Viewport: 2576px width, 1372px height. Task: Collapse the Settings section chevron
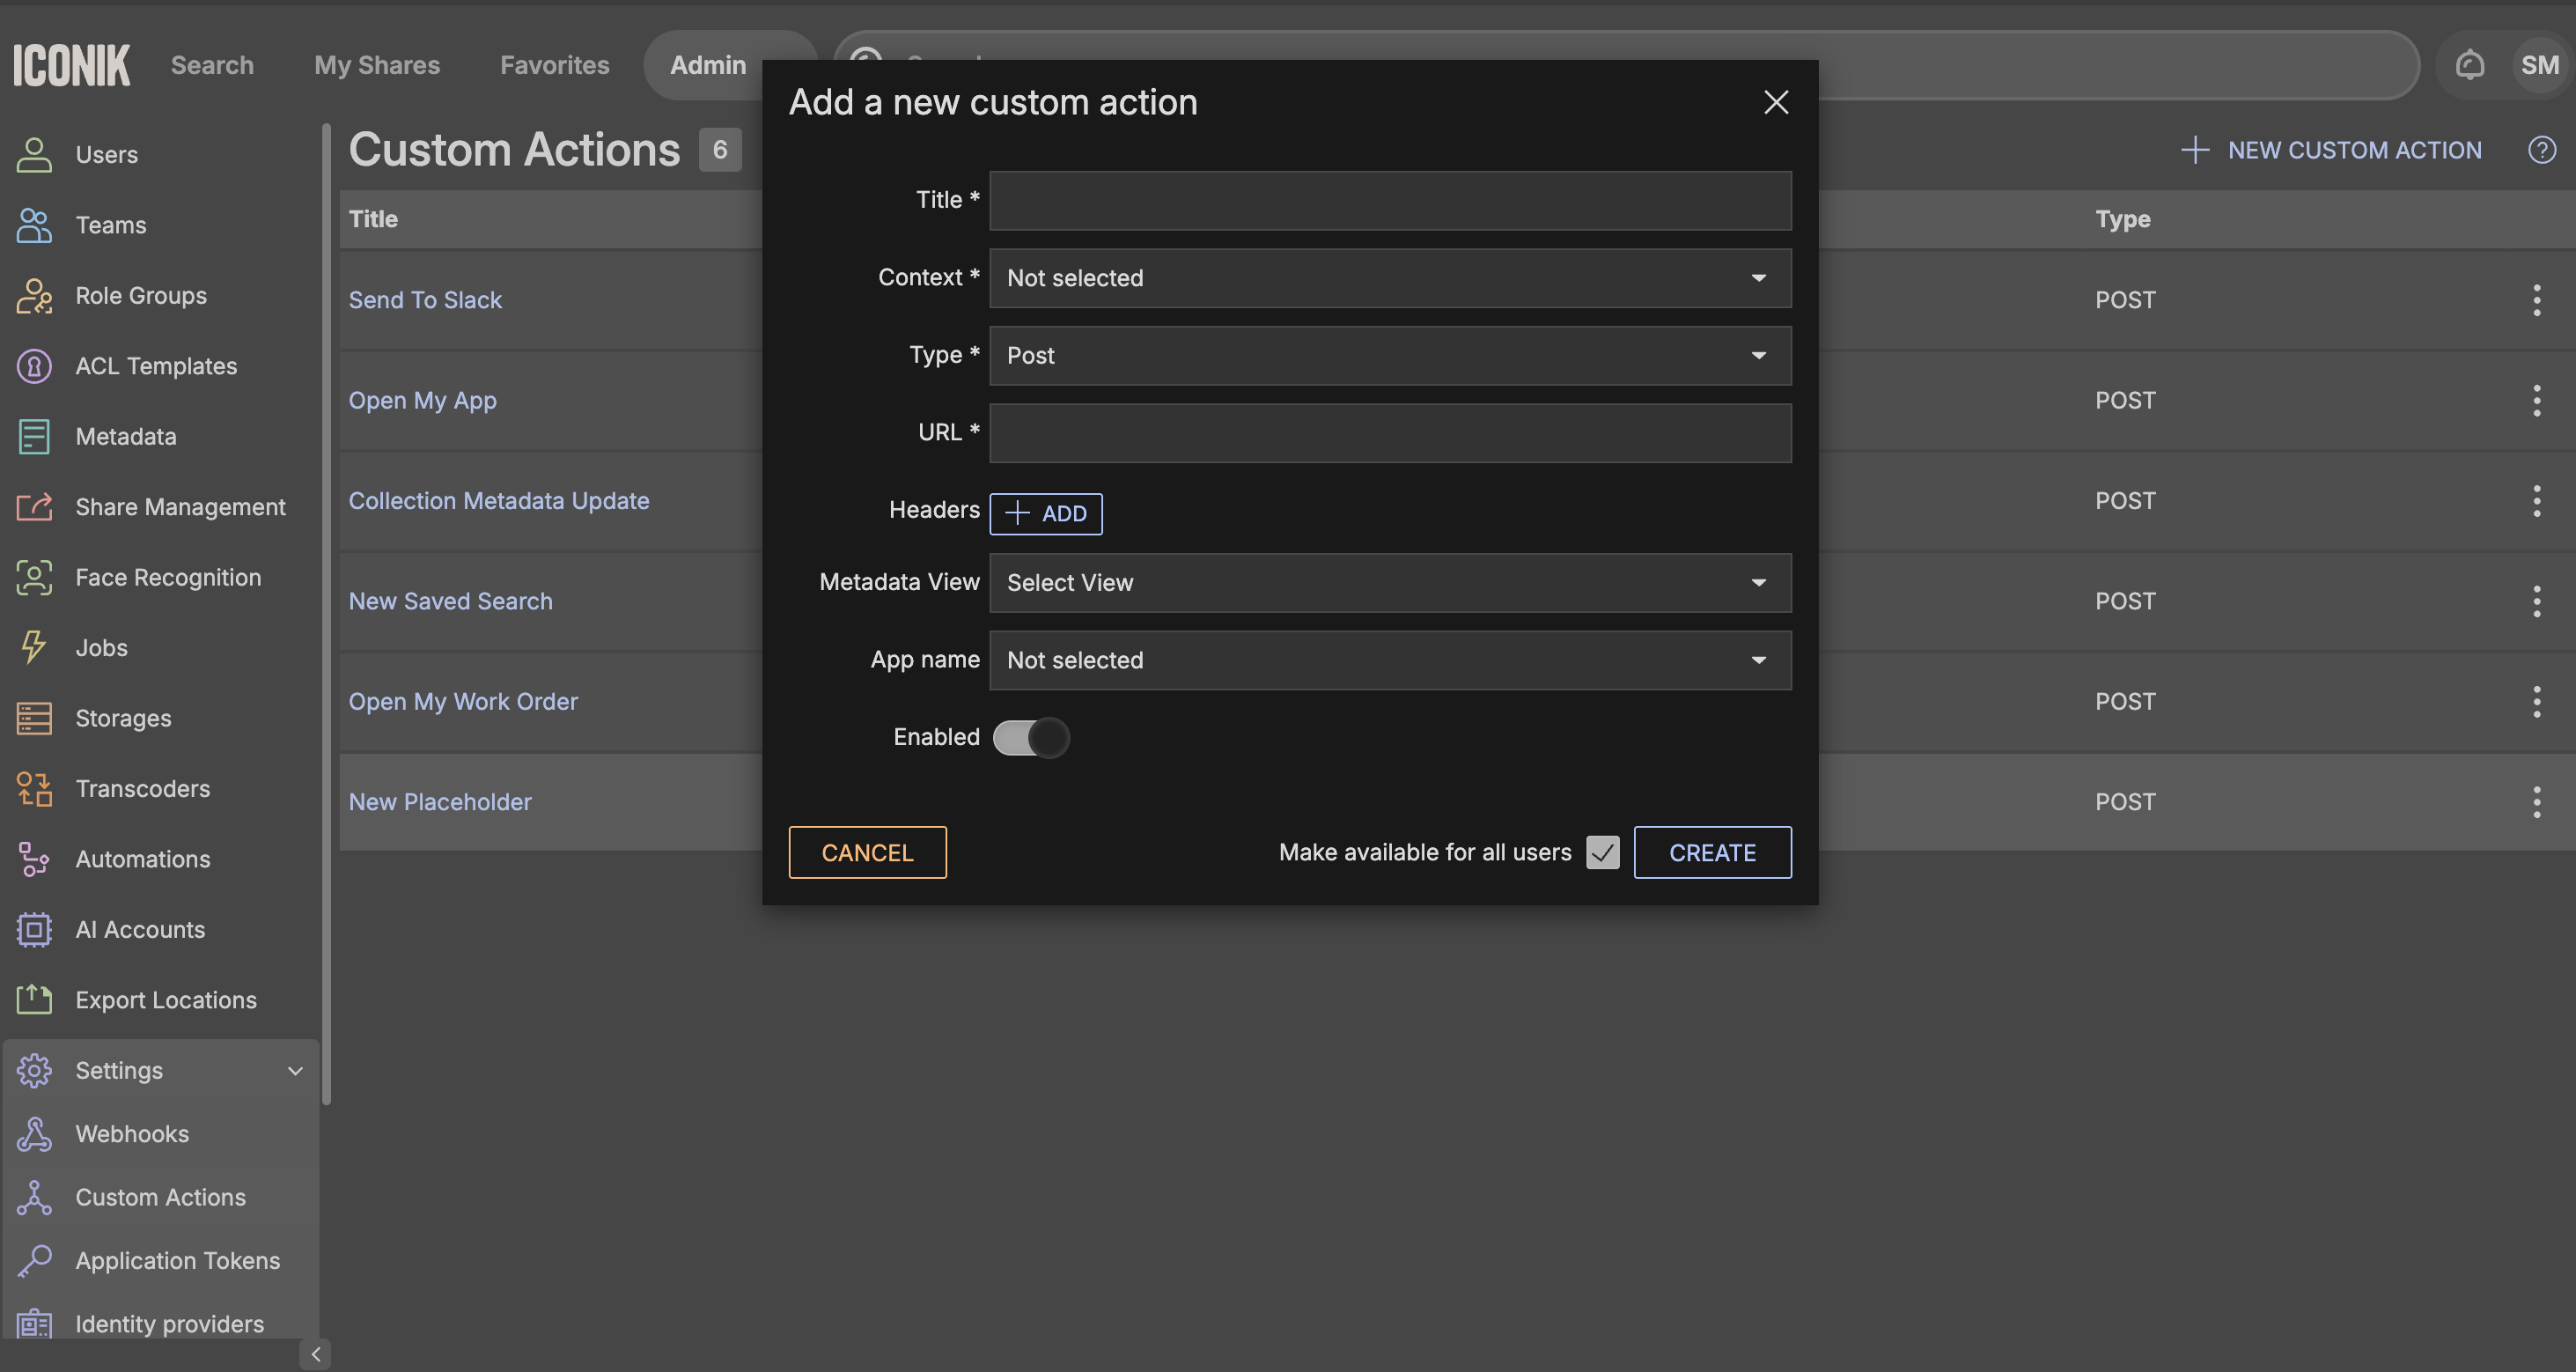pyautogui.click(x=295, y=1071)
